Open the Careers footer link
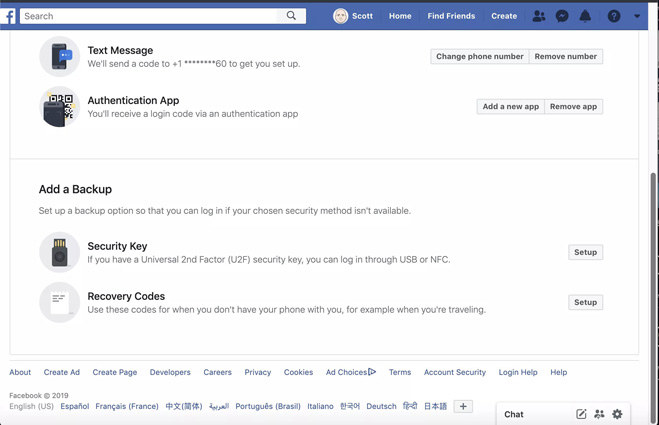This screenshot has height=425, width=659. click(x=217, y=372)
